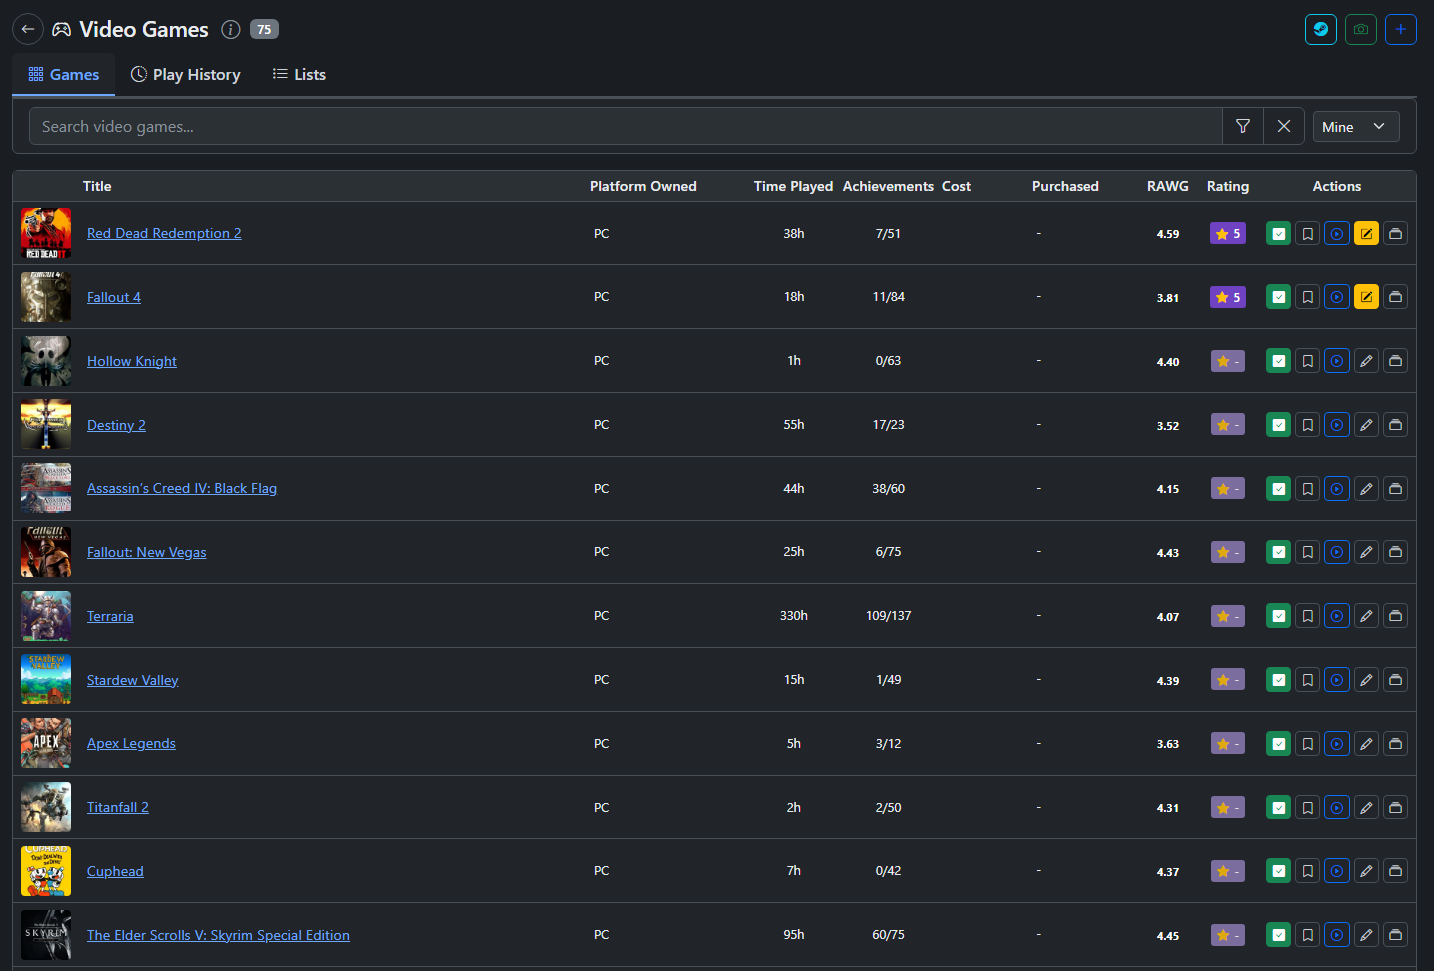1434x971 pixels.
Task: Click the camera scan icon
Action: [1360, 30]
